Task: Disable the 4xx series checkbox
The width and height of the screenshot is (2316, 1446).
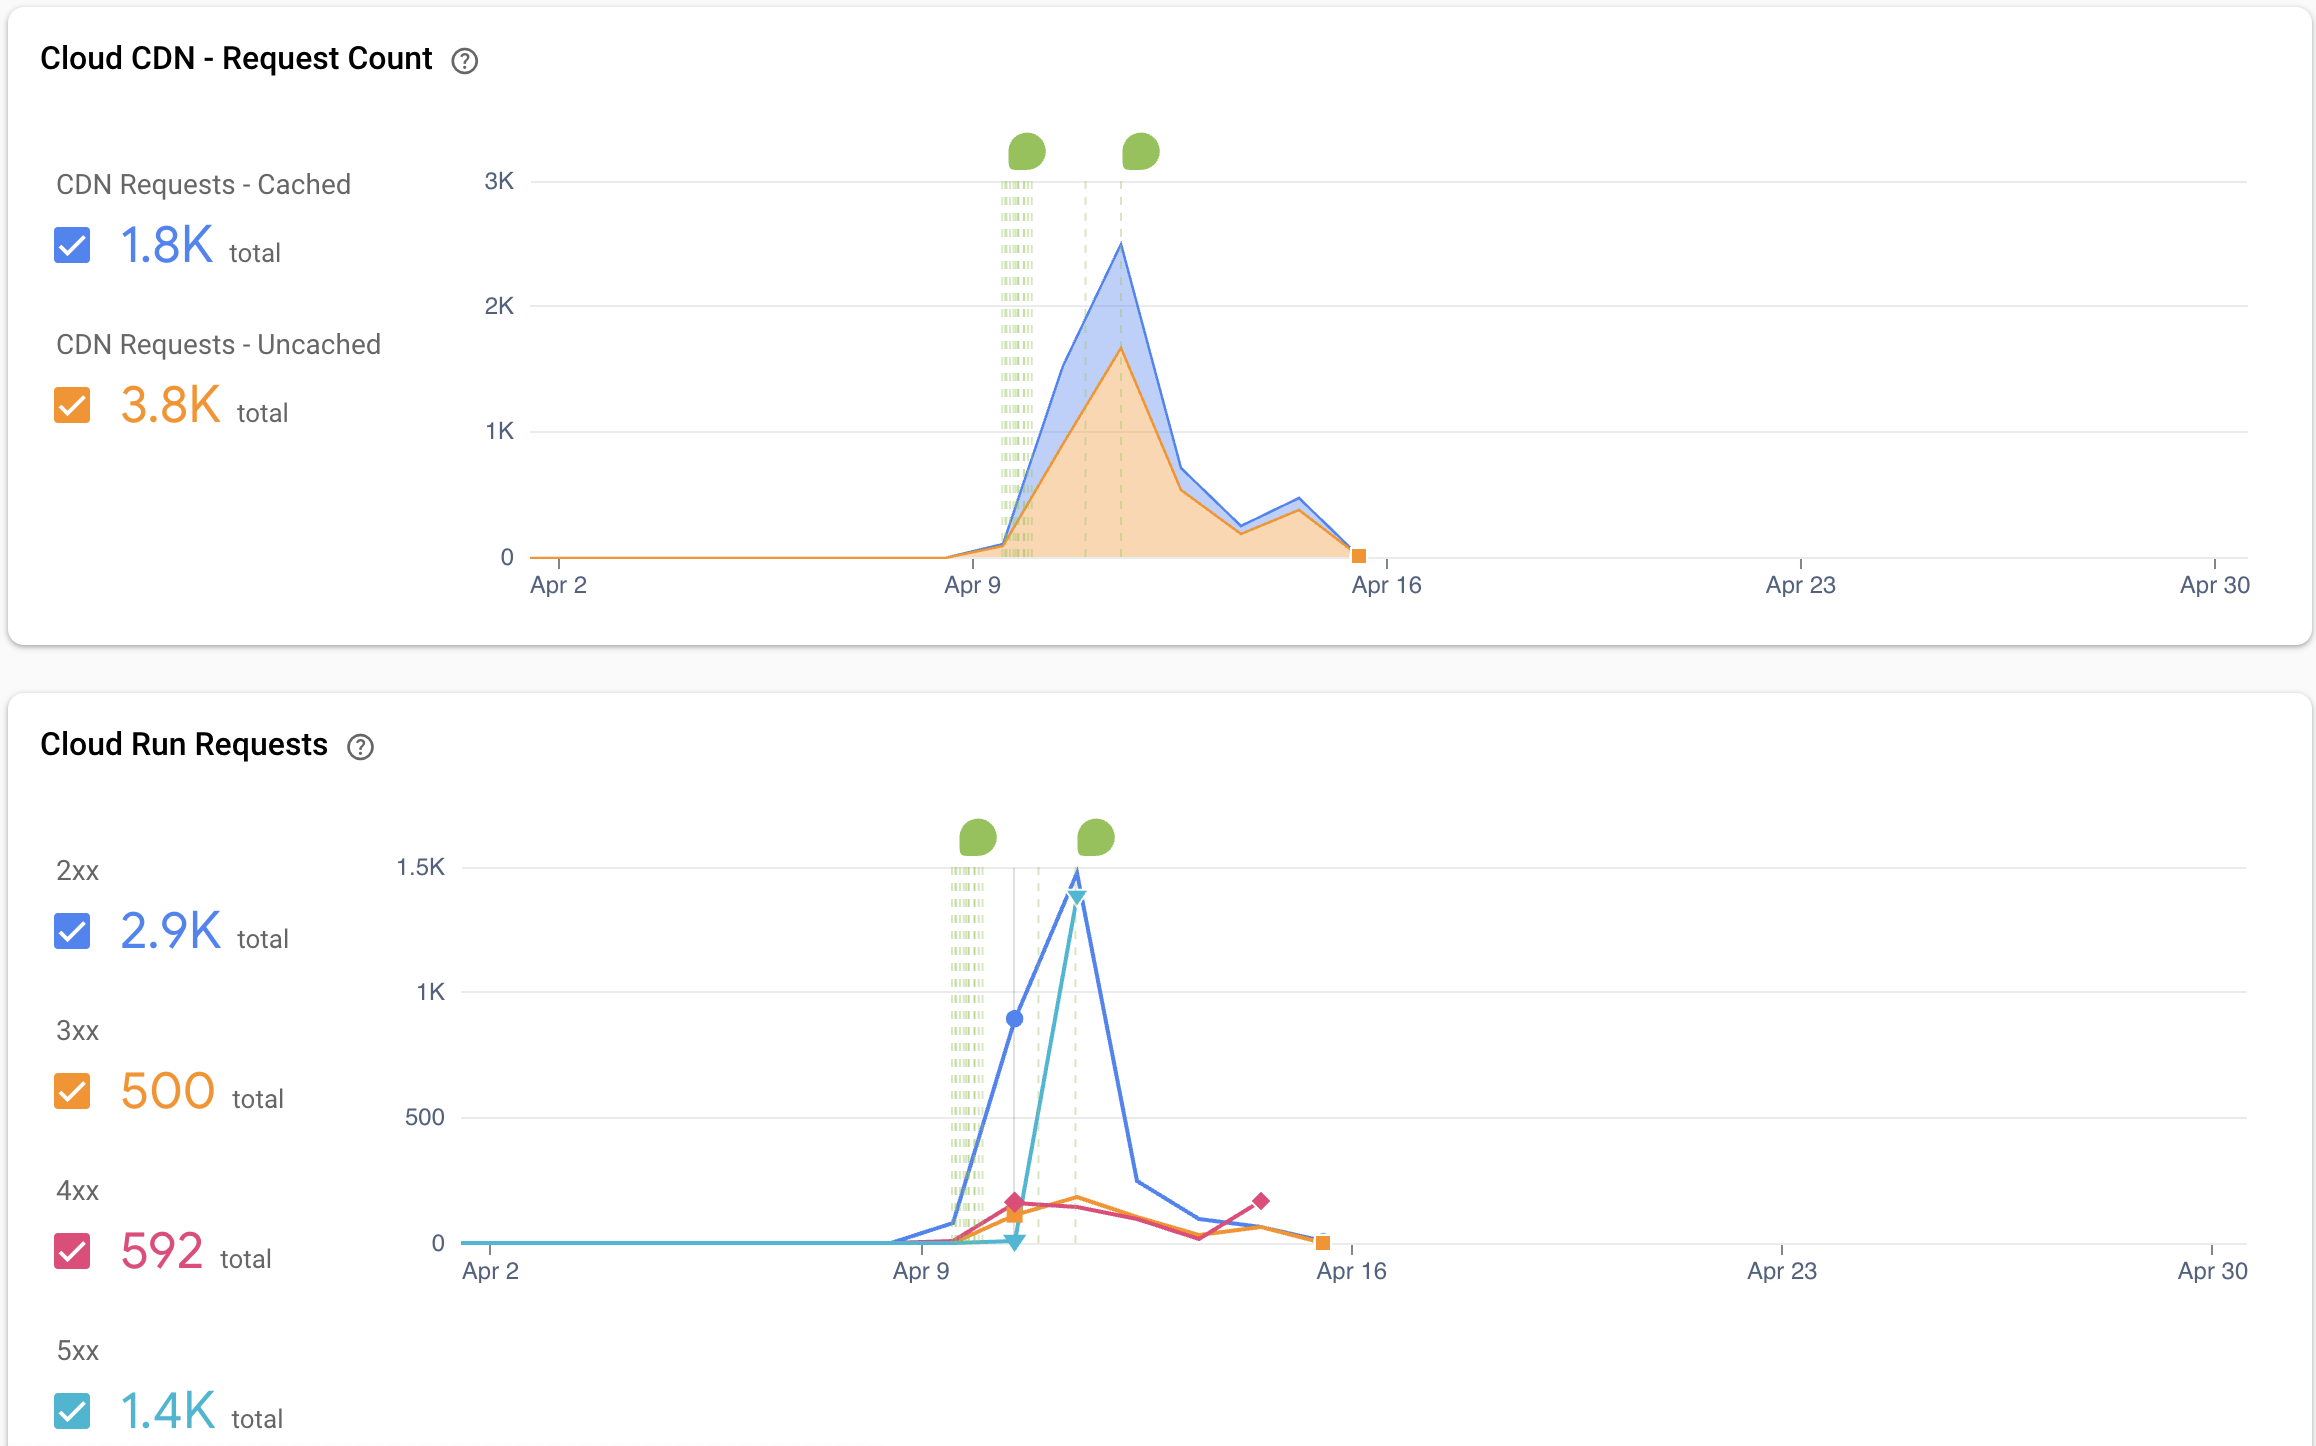Action: pos(72,1251)
